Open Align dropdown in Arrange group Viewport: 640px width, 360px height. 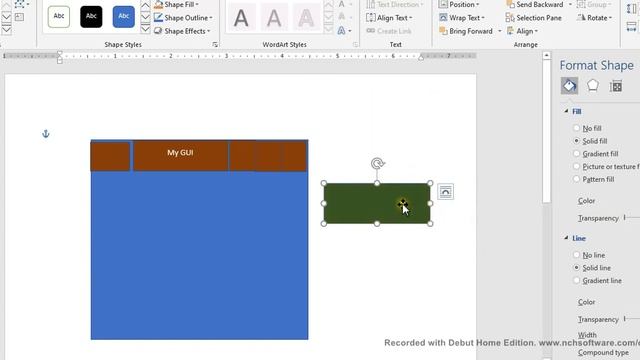tap(522, 31)
